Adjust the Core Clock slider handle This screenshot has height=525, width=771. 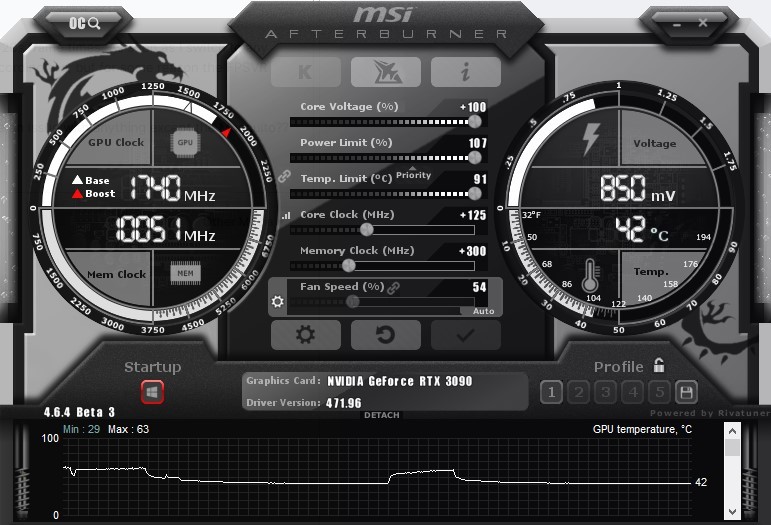click(x=367, y=230)
